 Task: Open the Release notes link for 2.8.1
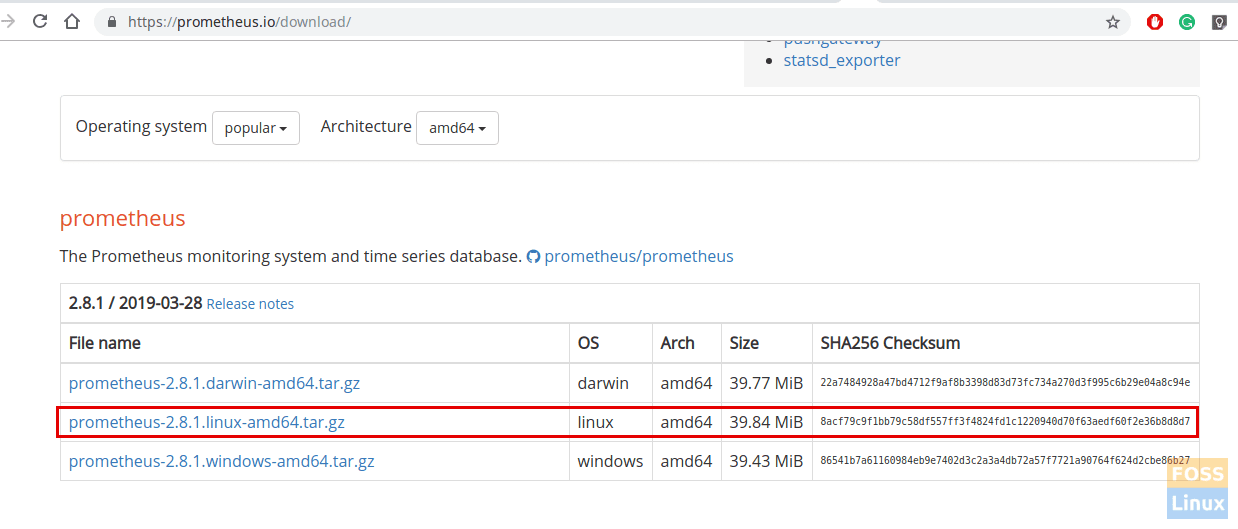click(250, 304)
